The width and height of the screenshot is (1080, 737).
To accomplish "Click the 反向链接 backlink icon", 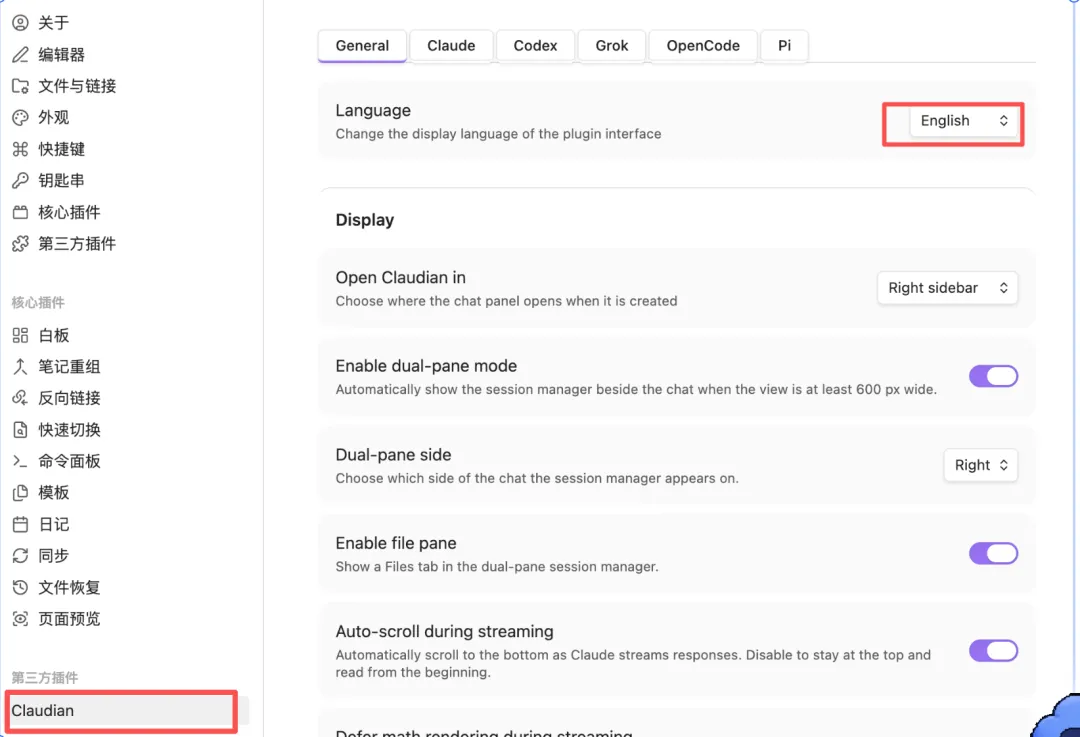I will [x=21, y=398].
